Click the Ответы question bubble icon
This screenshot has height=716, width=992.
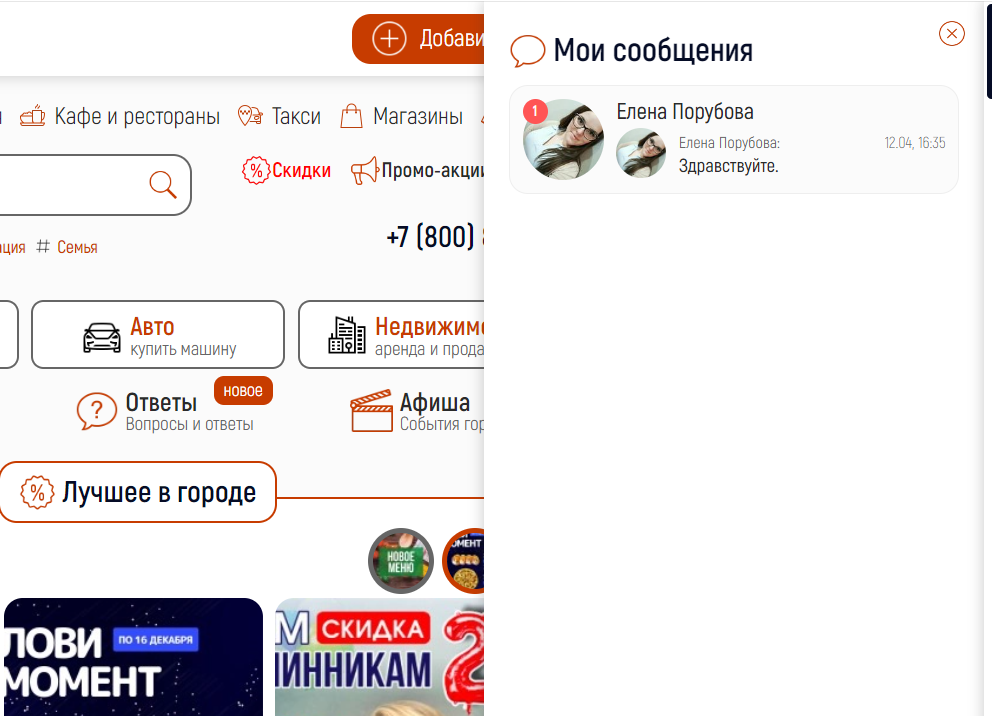pos(97,411)
